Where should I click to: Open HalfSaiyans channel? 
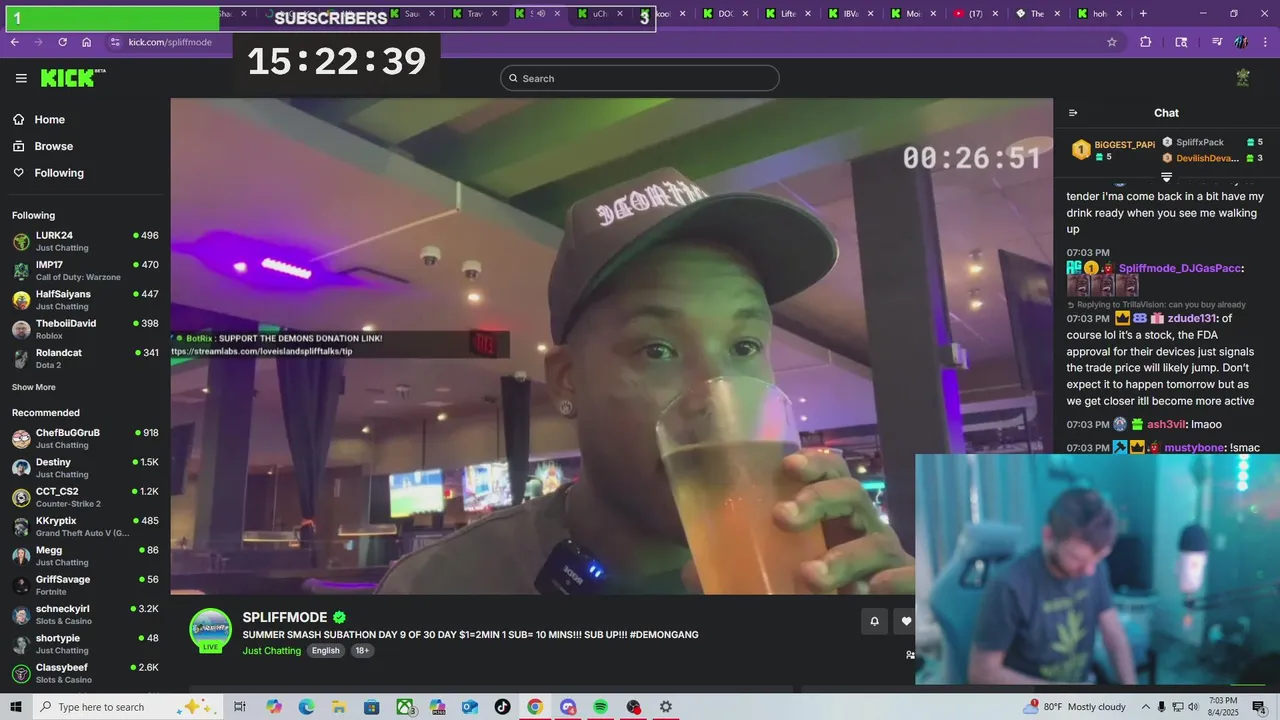85,300
